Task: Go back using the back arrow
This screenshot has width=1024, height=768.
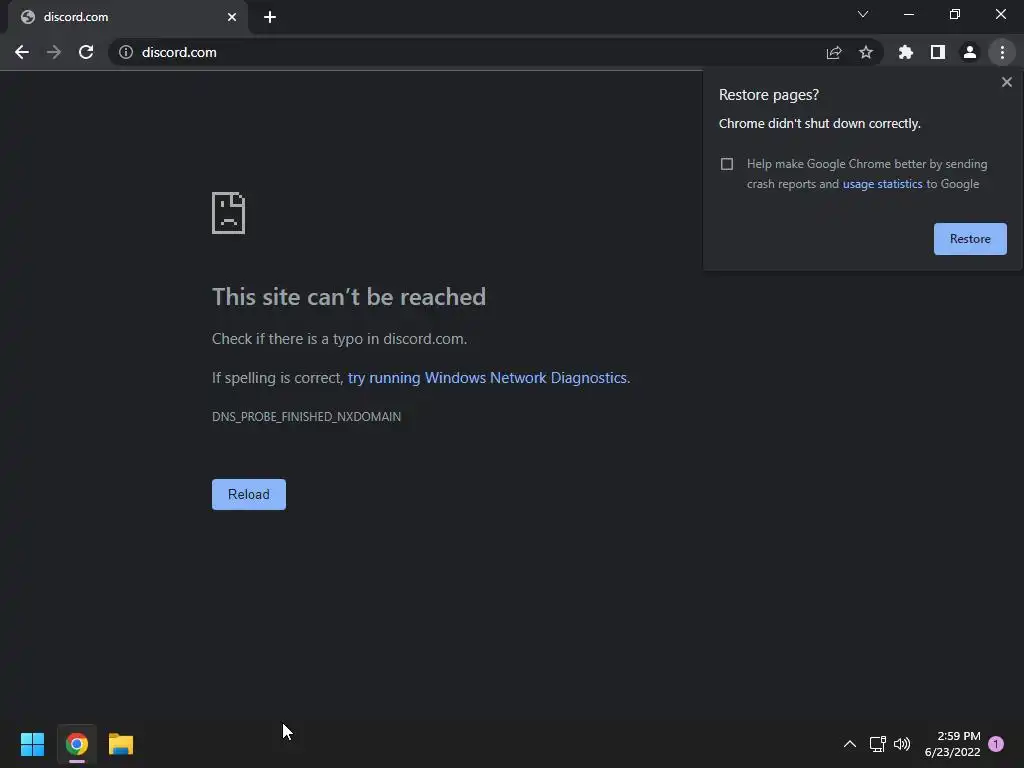Action: tap(22, 52)
